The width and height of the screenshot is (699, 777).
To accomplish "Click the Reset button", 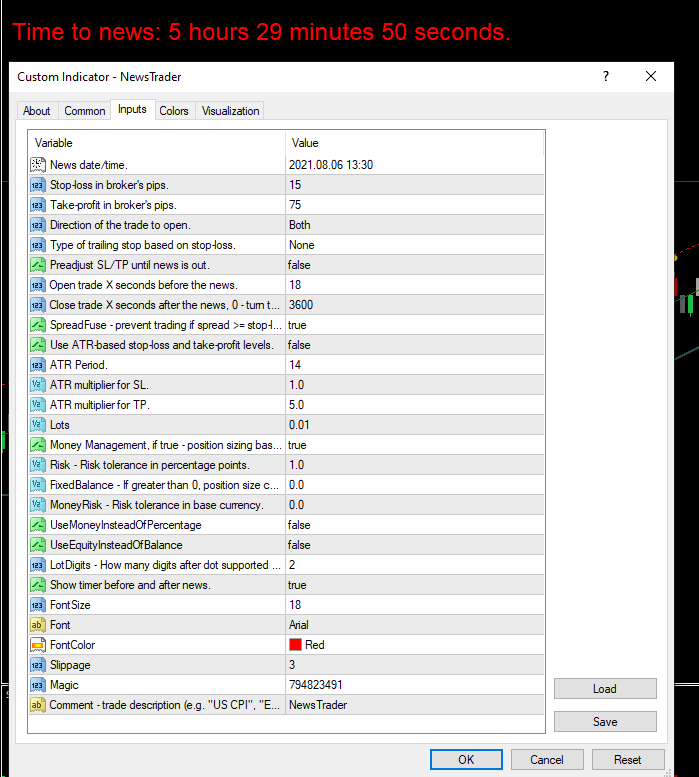I will (x=628, y=760).
